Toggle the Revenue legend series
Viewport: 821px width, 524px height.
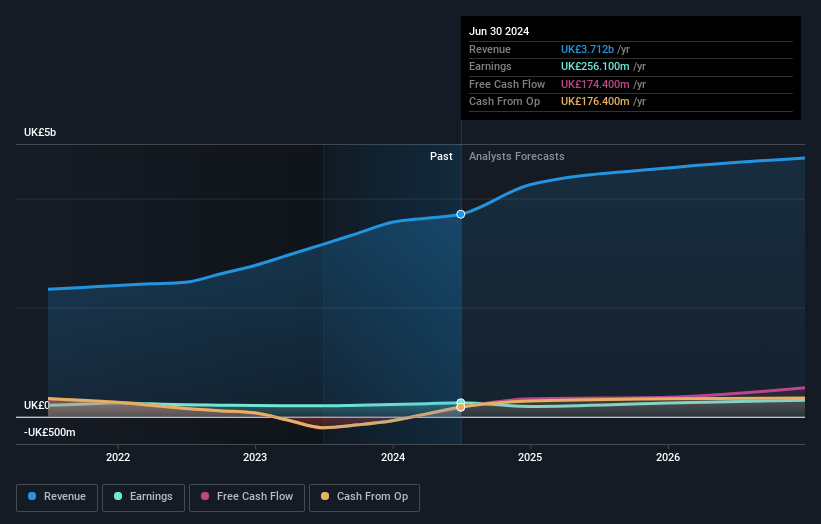click(57, 497)
